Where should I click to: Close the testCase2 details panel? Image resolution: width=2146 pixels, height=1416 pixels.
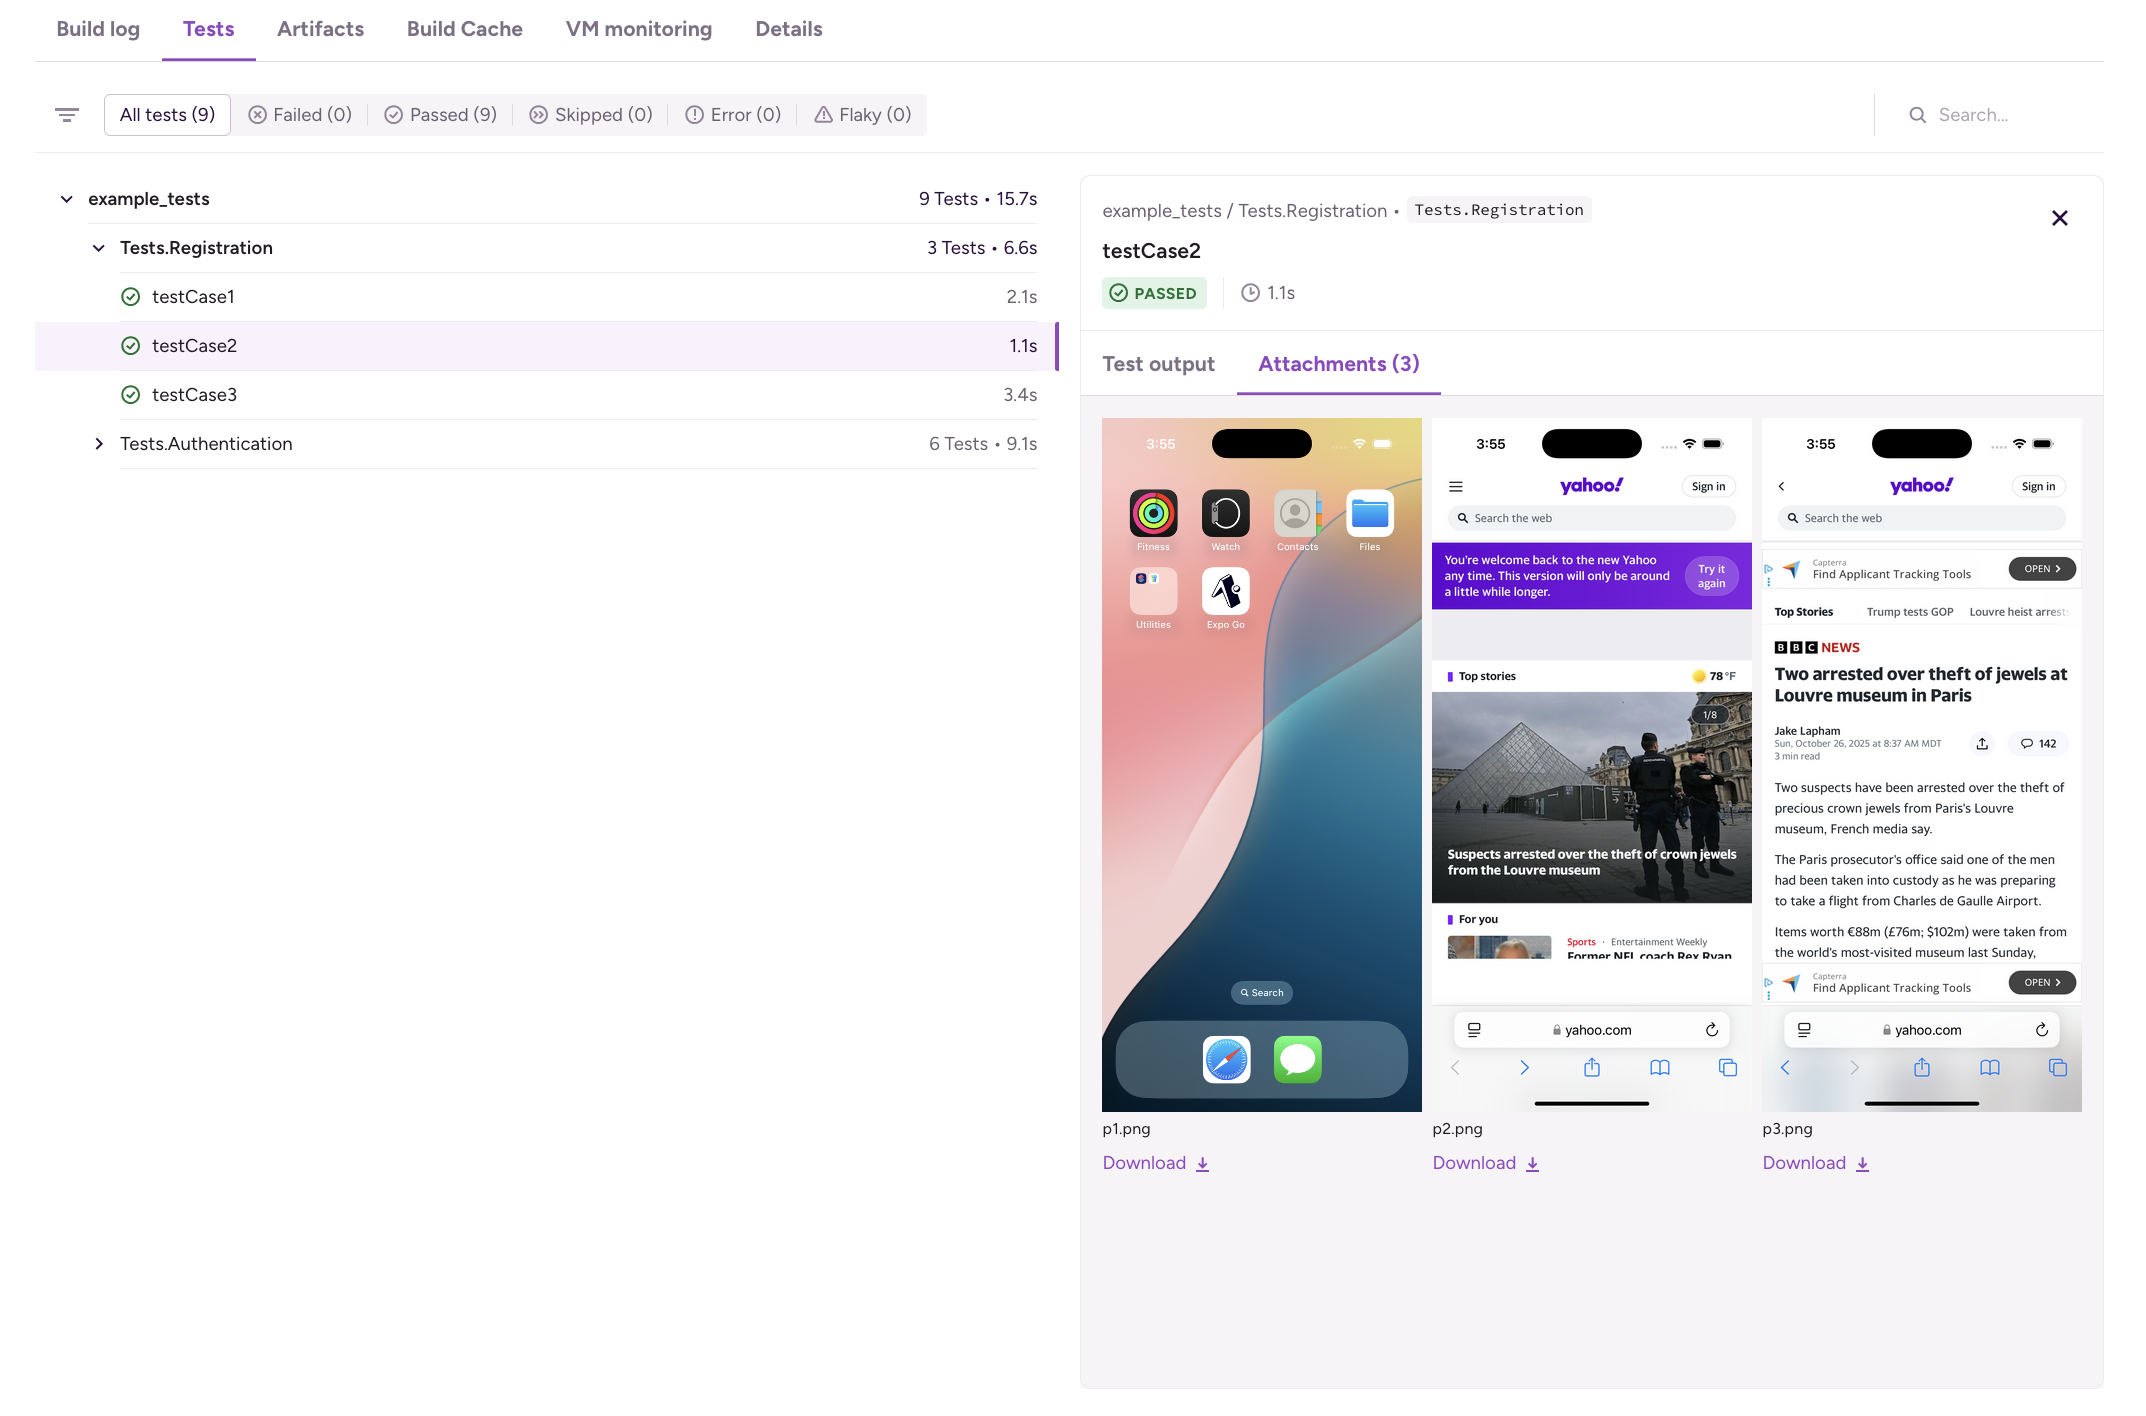click(2059, 218)
